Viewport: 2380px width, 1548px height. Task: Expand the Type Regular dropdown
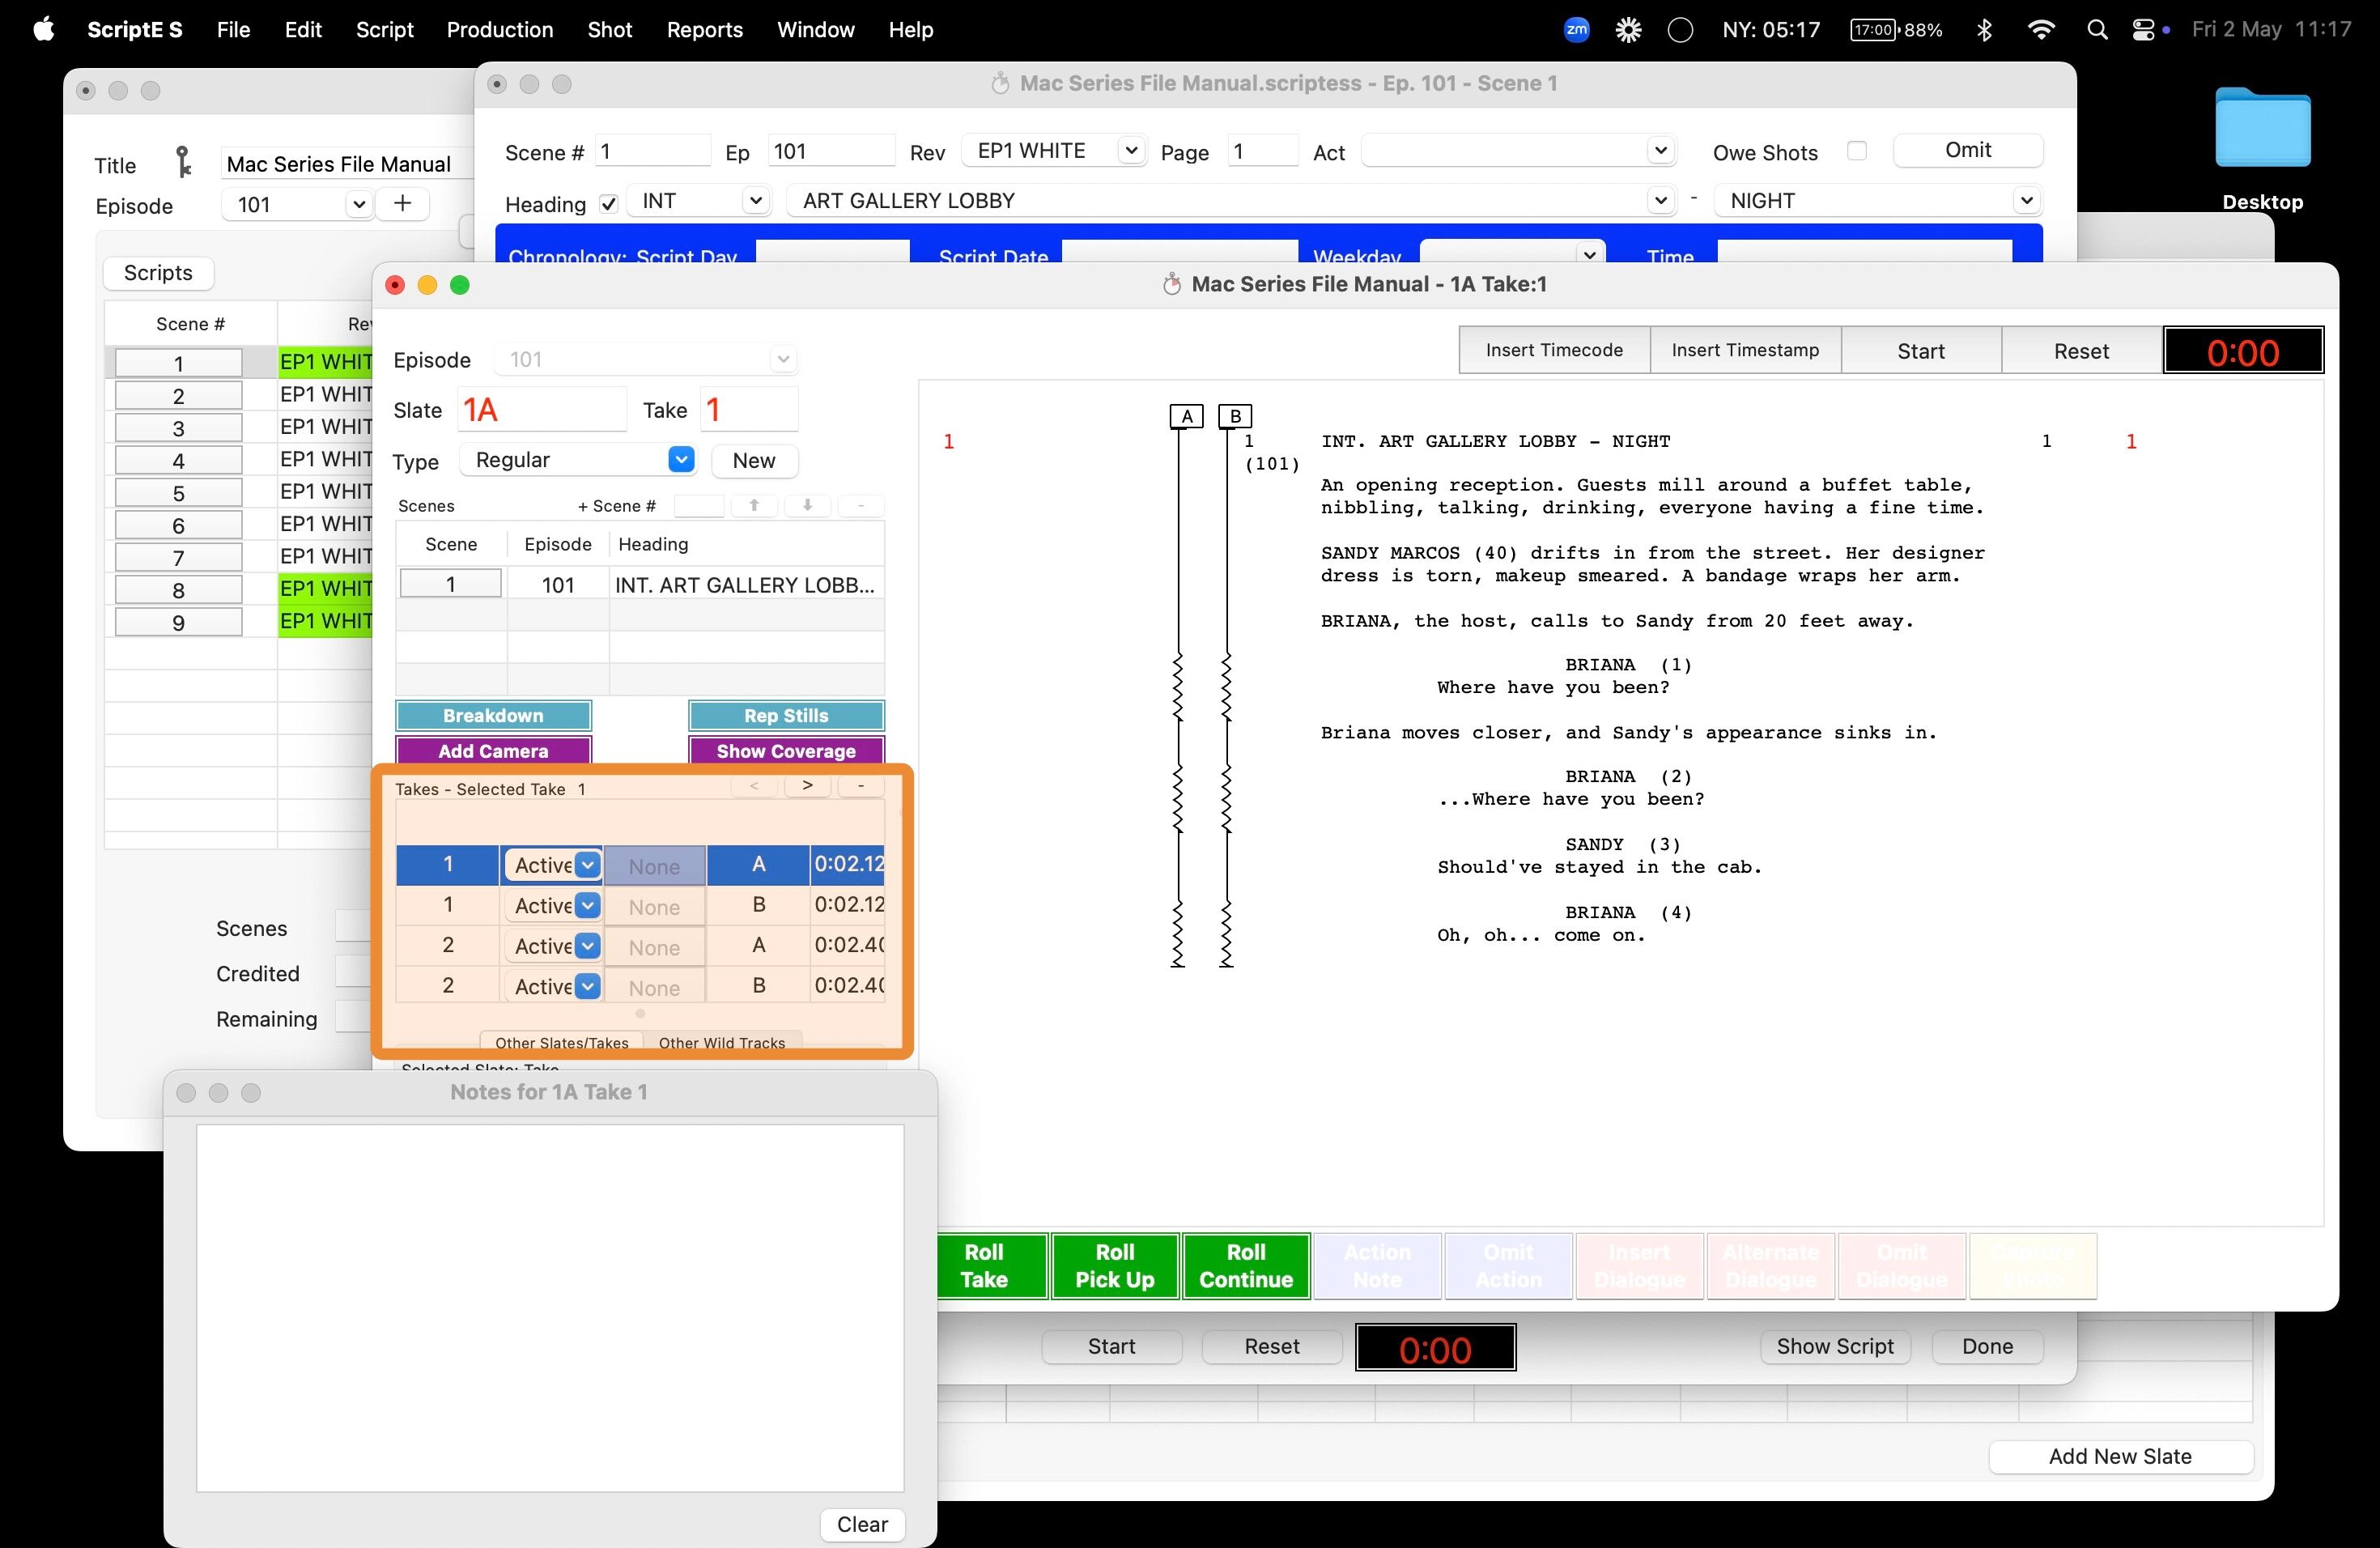pos(681,460)
